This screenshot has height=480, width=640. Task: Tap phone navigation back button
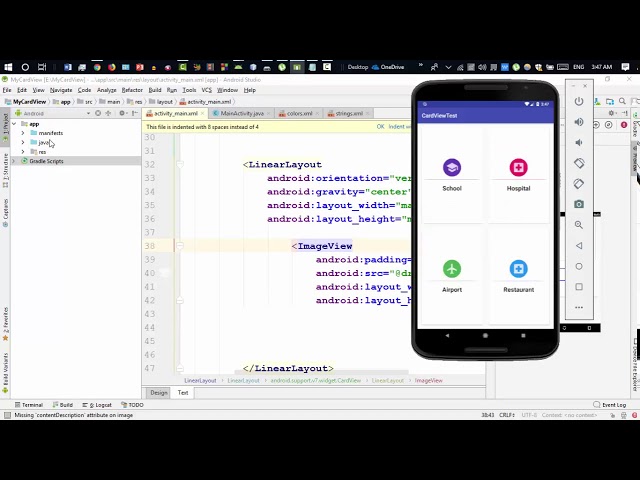pos(447,336)
